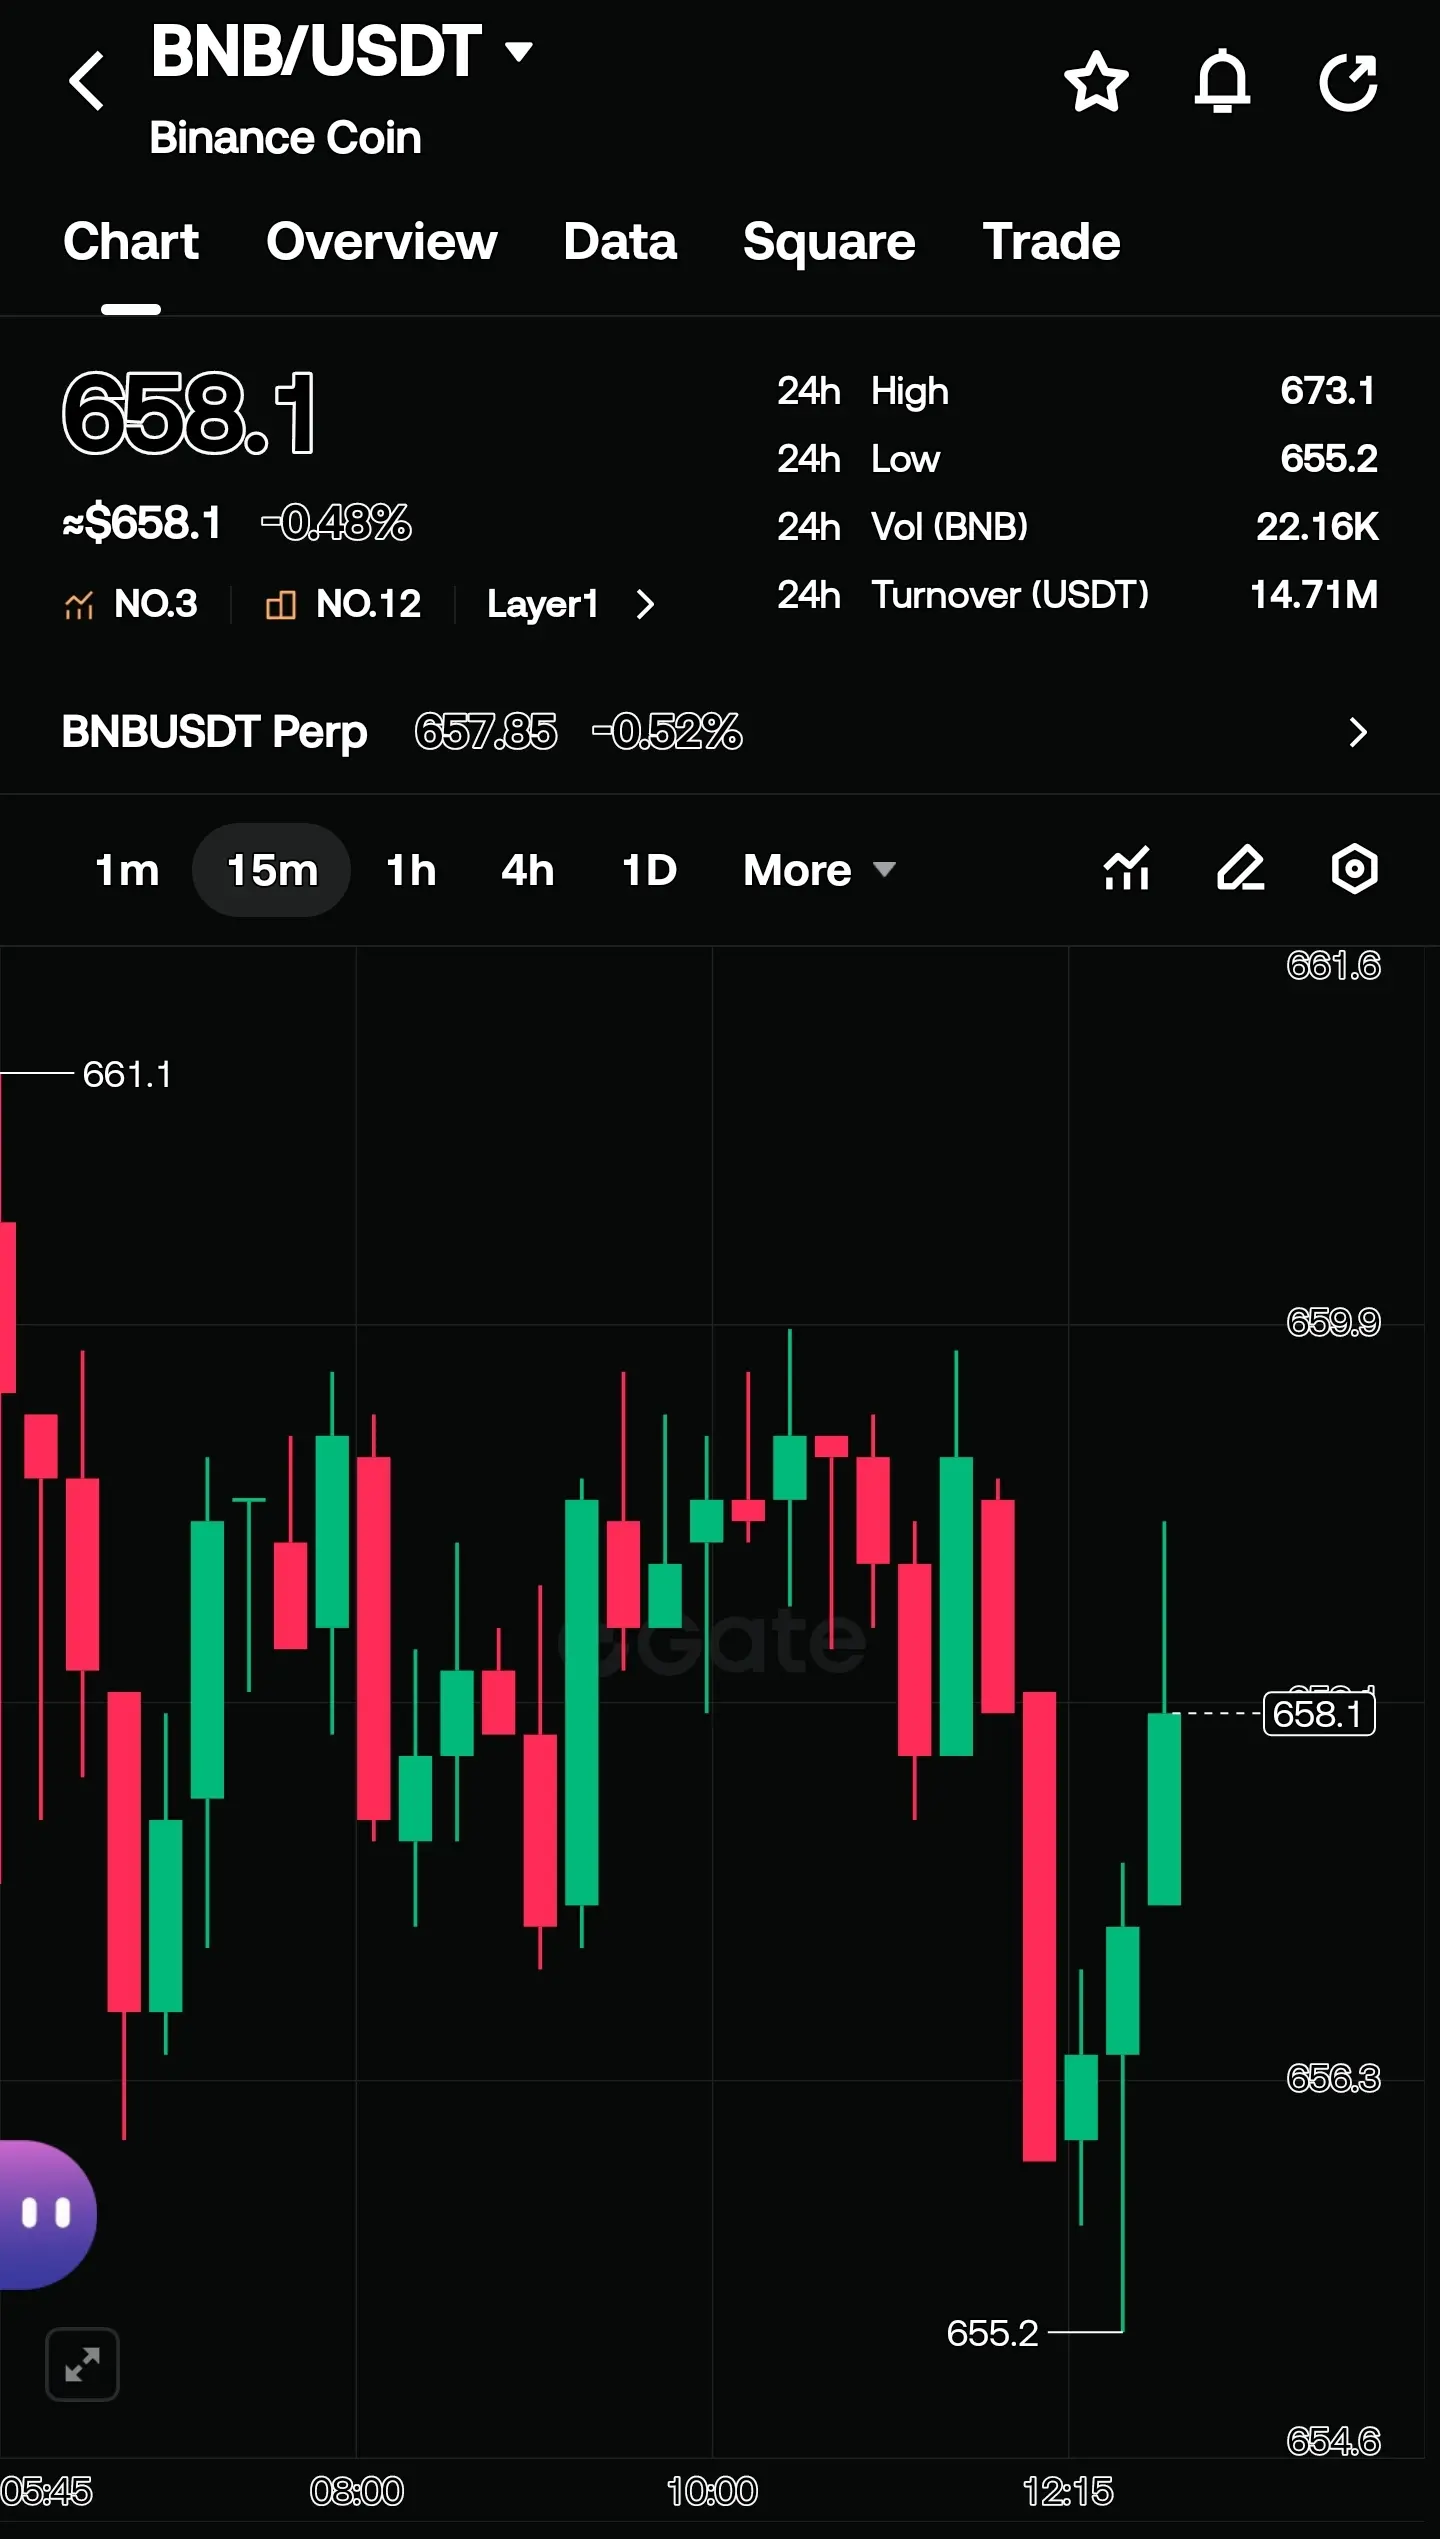Tap the share icon
Image resolution: width=1440 pixels, height=2539 pixels.
pyautogui.click(x=1349, y=81)
